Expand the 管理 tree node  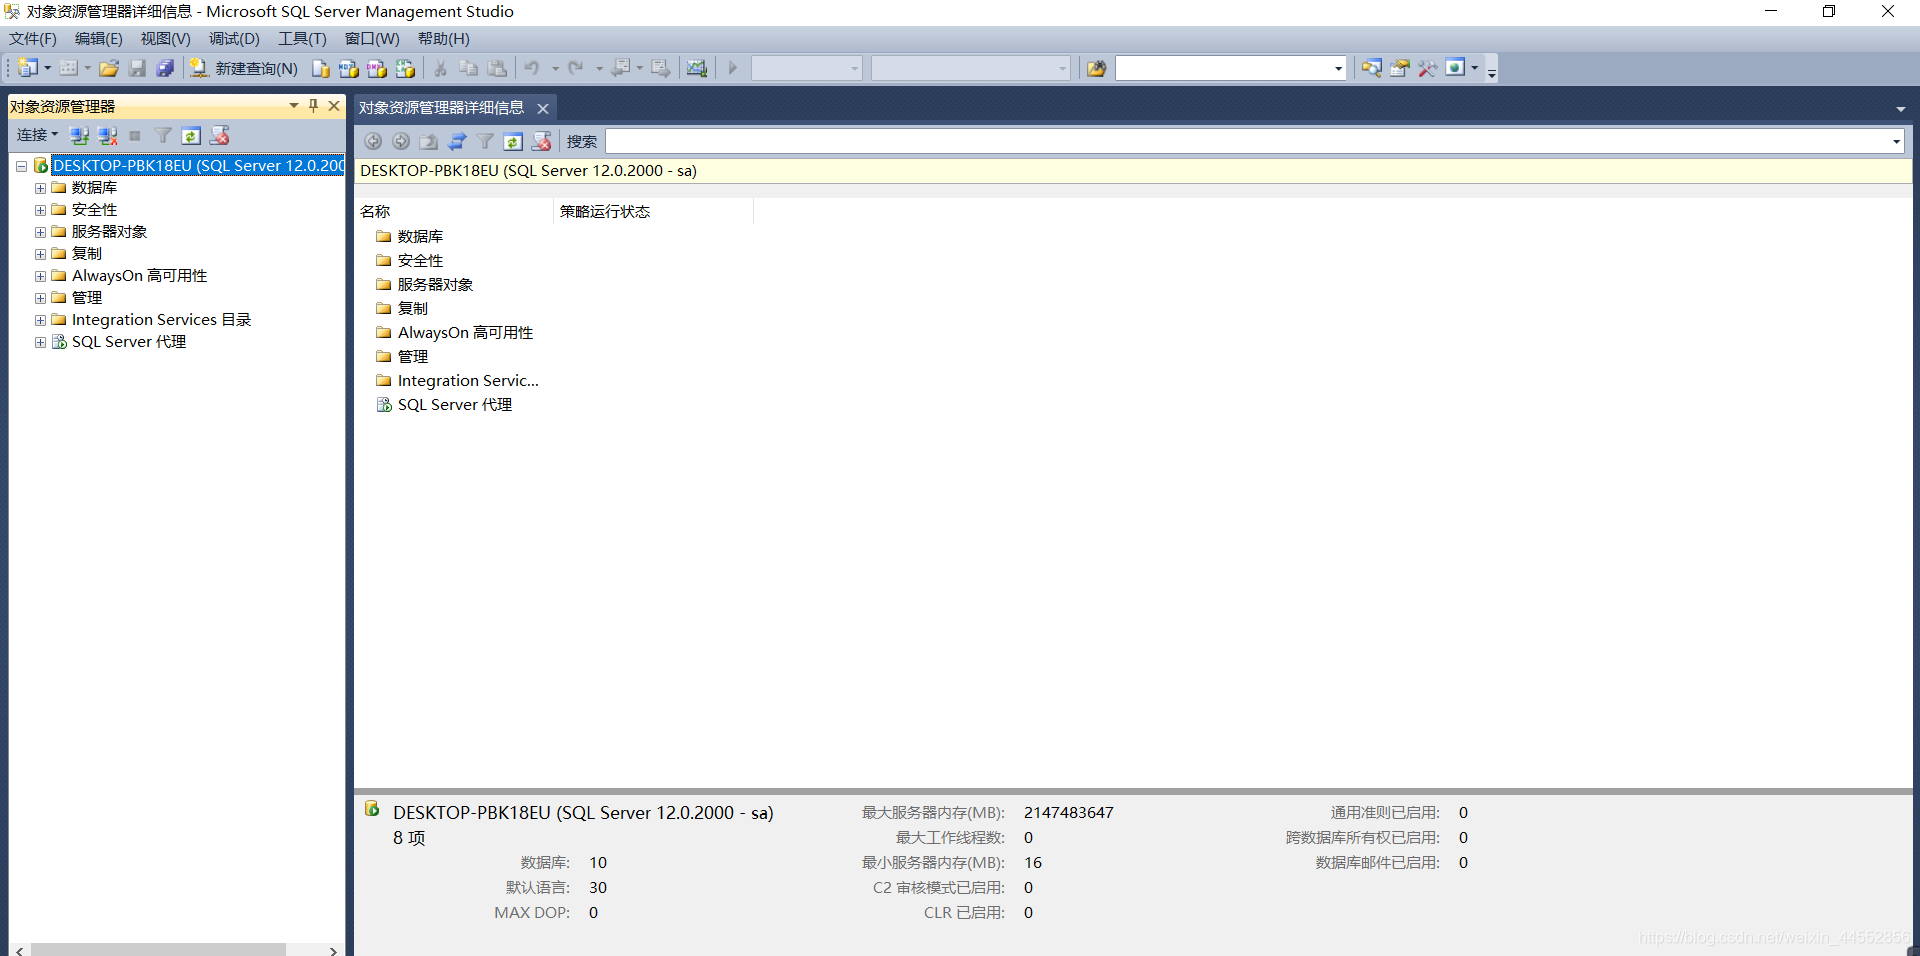tap(40, 298)
